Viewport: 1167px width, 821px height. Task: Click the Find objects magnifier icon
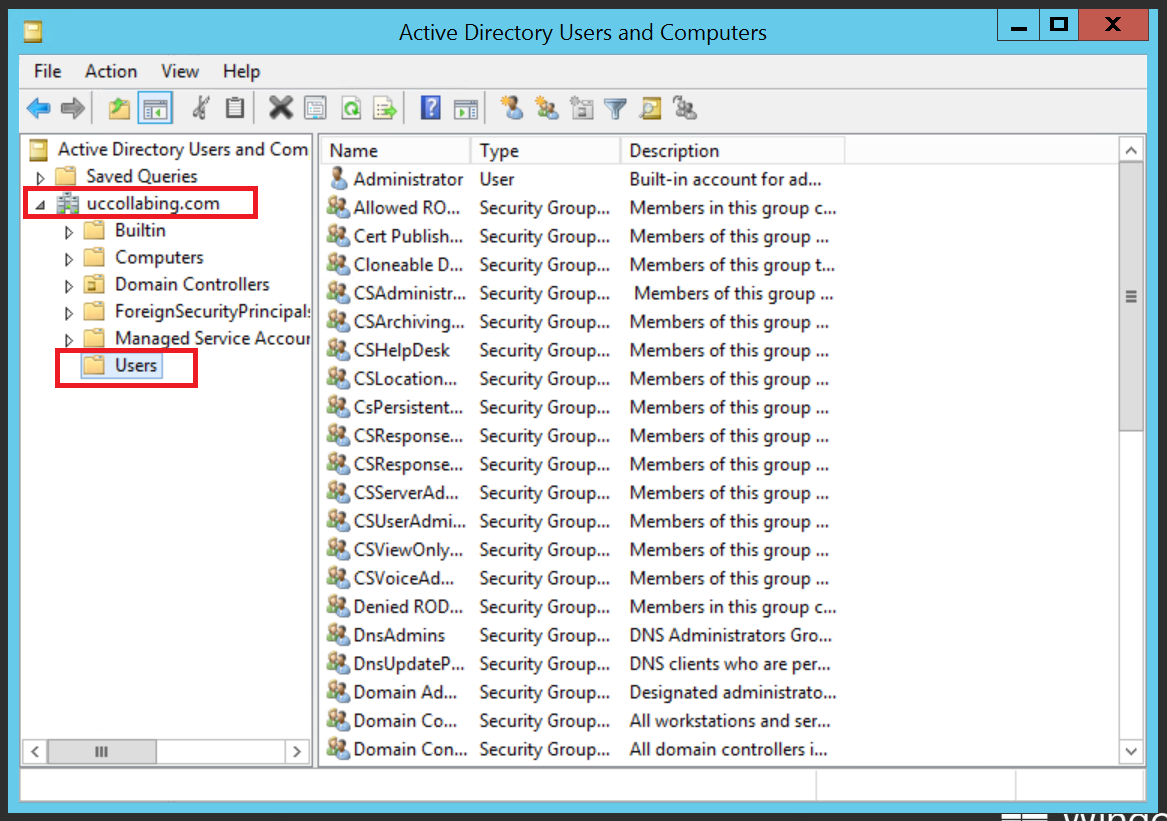tap(650, 109)
